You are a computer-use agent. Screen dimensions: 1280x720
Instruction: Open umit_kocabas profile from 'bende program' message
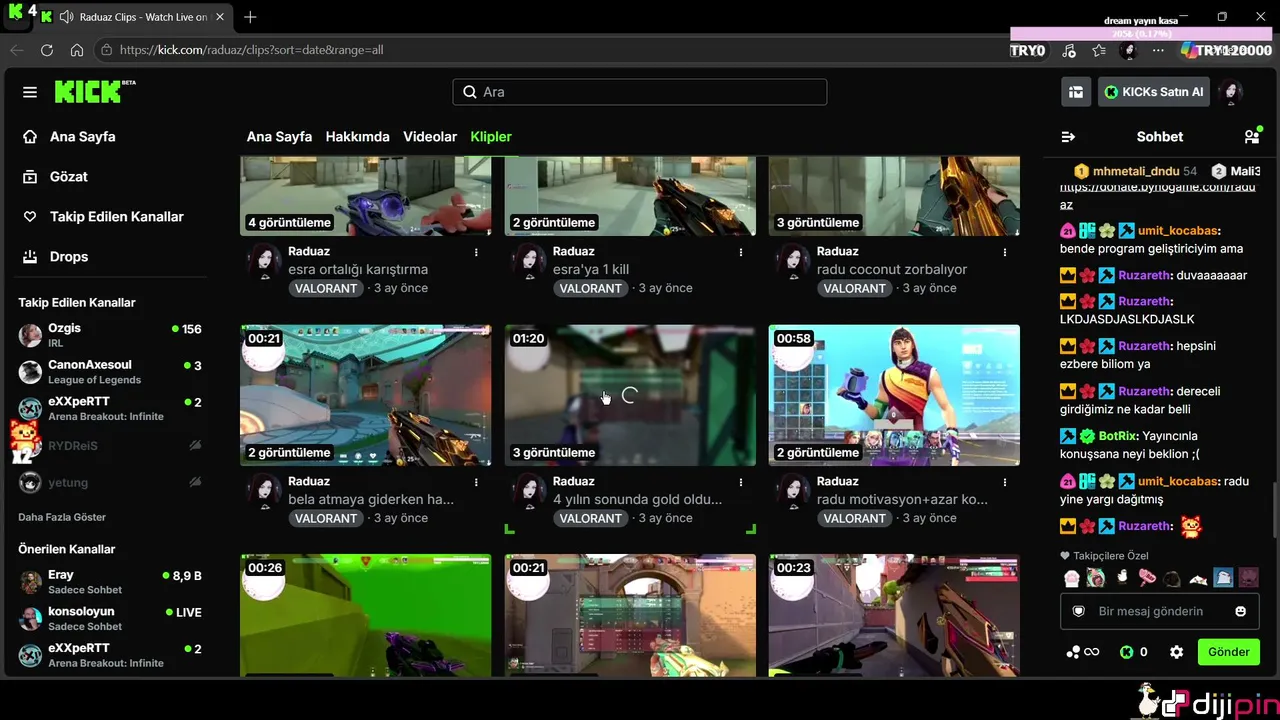pos(1178,230)
